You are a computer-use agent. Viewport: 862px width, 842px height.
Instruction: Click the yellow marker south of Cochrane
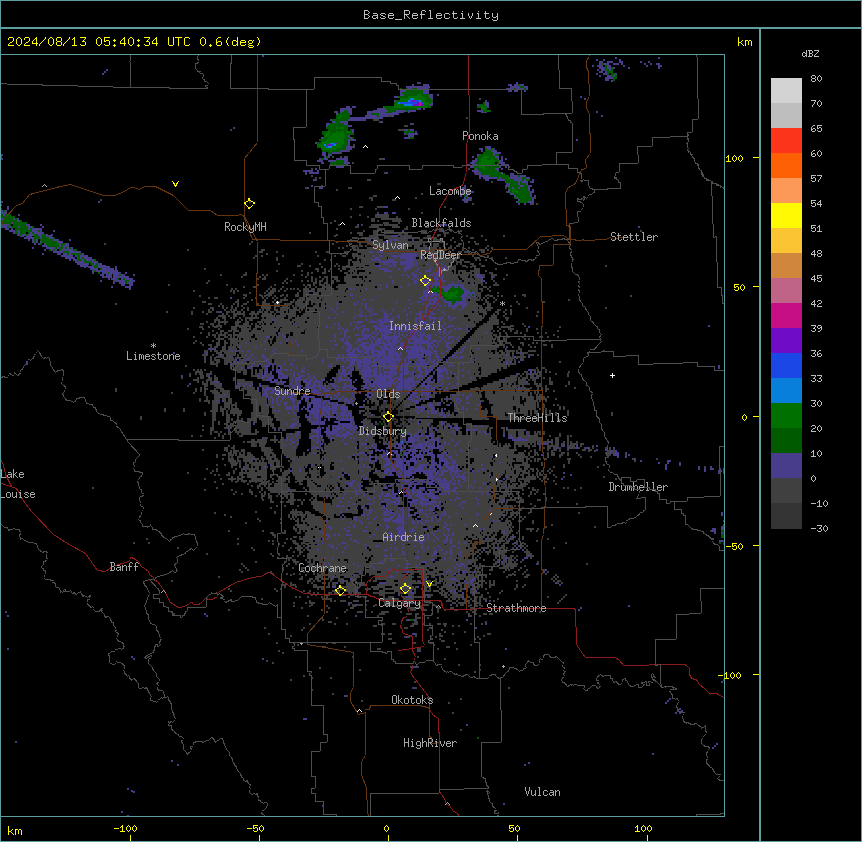(x=340, y=590)
